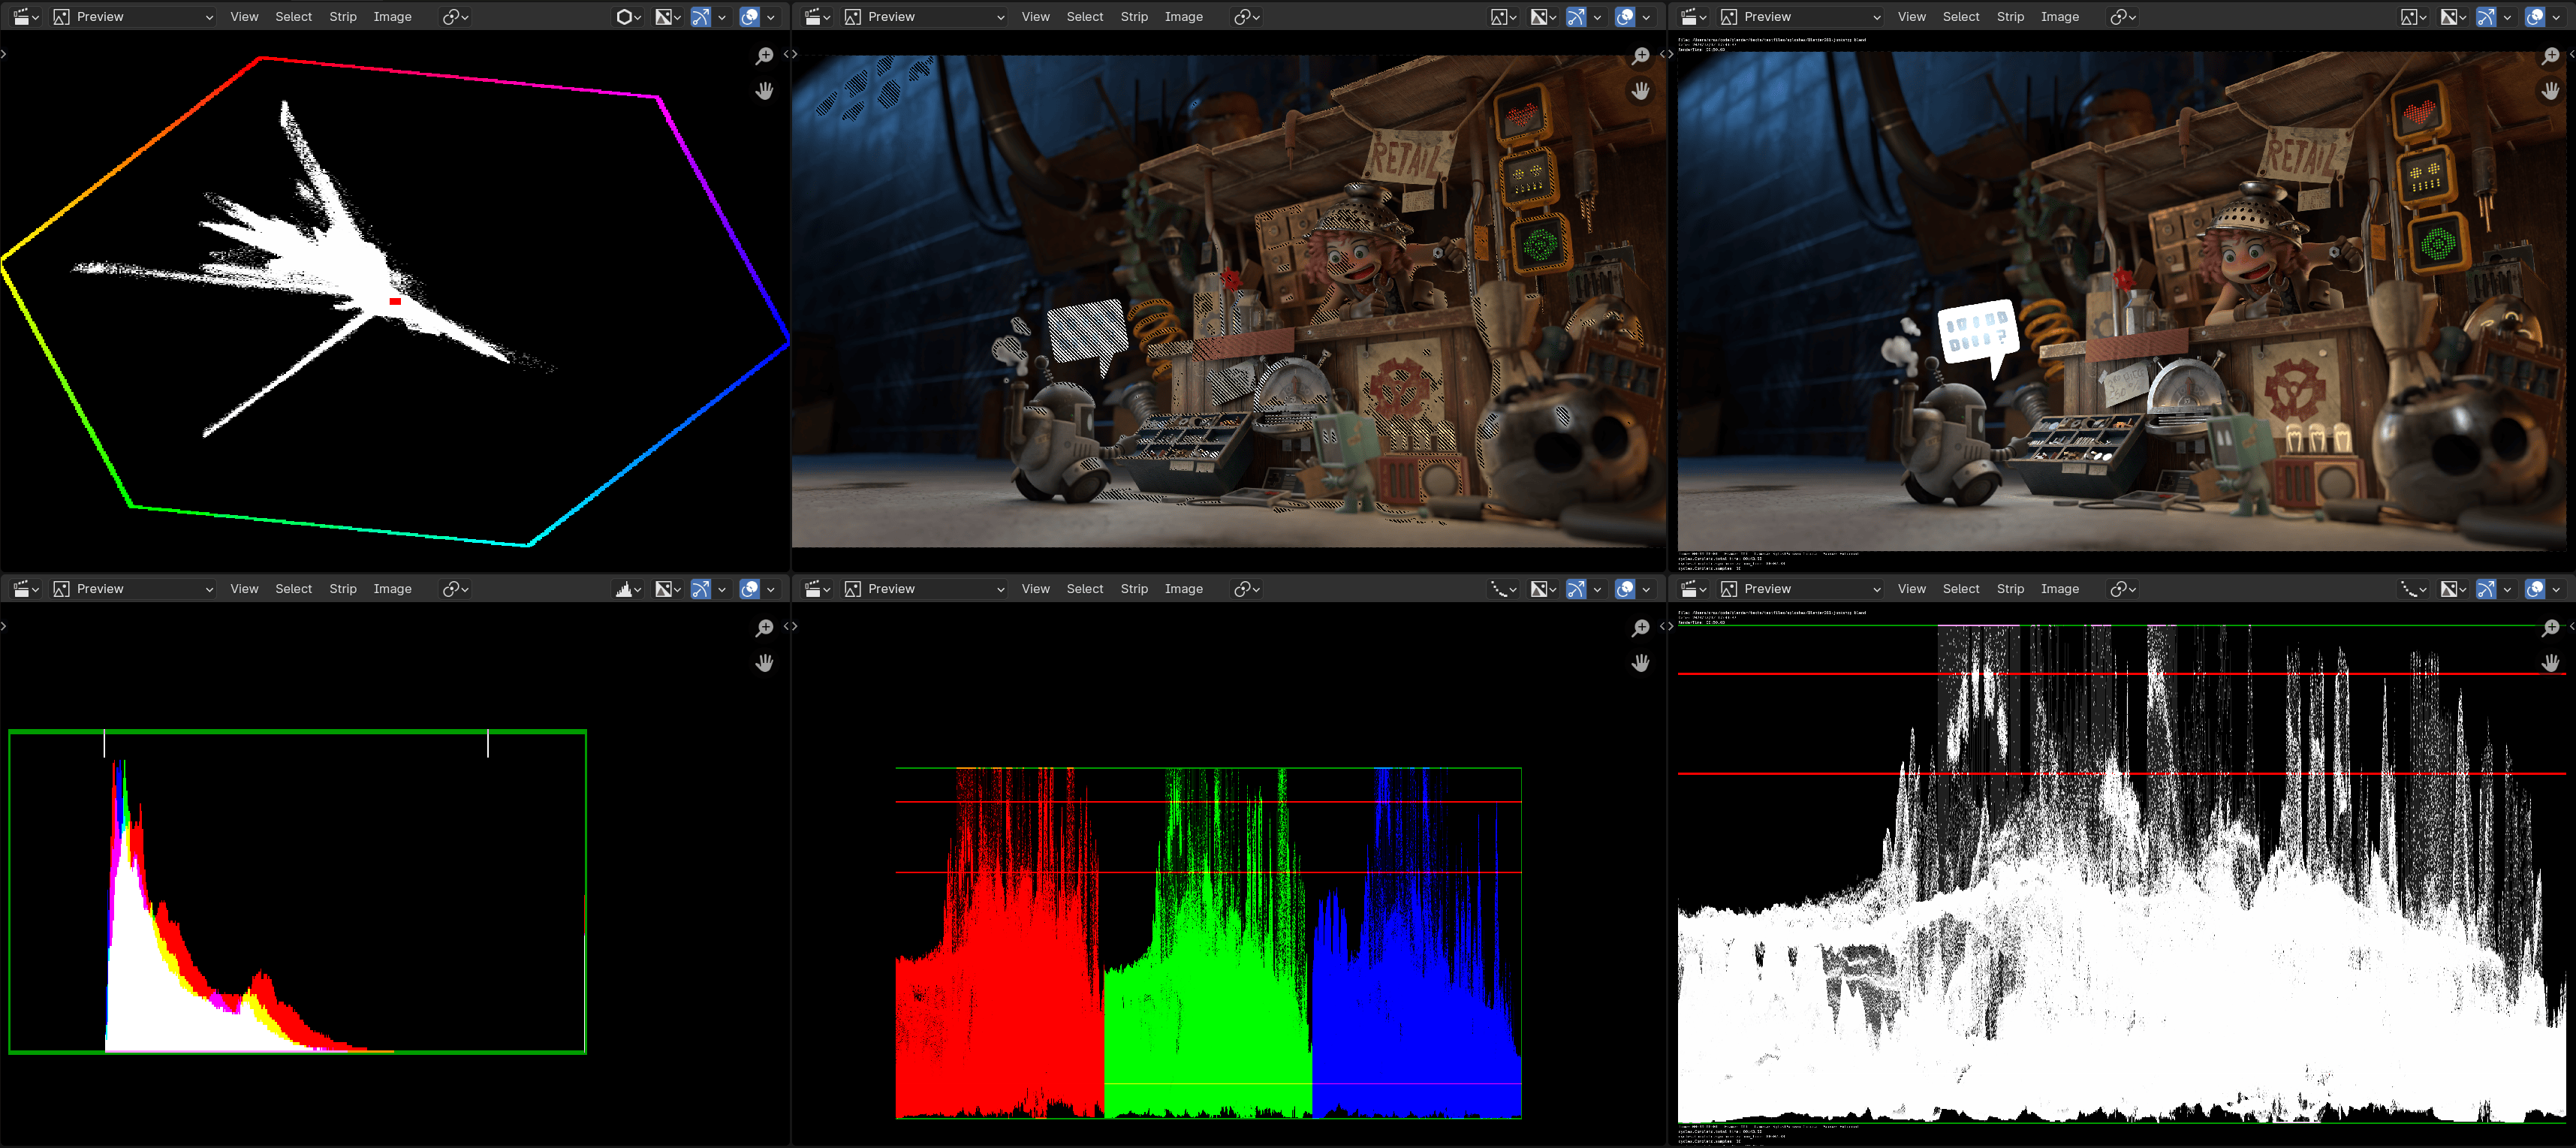The width and height of the screenshot is (2576, 1148).
Task: Open the RGB parade display mode icon menu
Action: click(1503, 589)
